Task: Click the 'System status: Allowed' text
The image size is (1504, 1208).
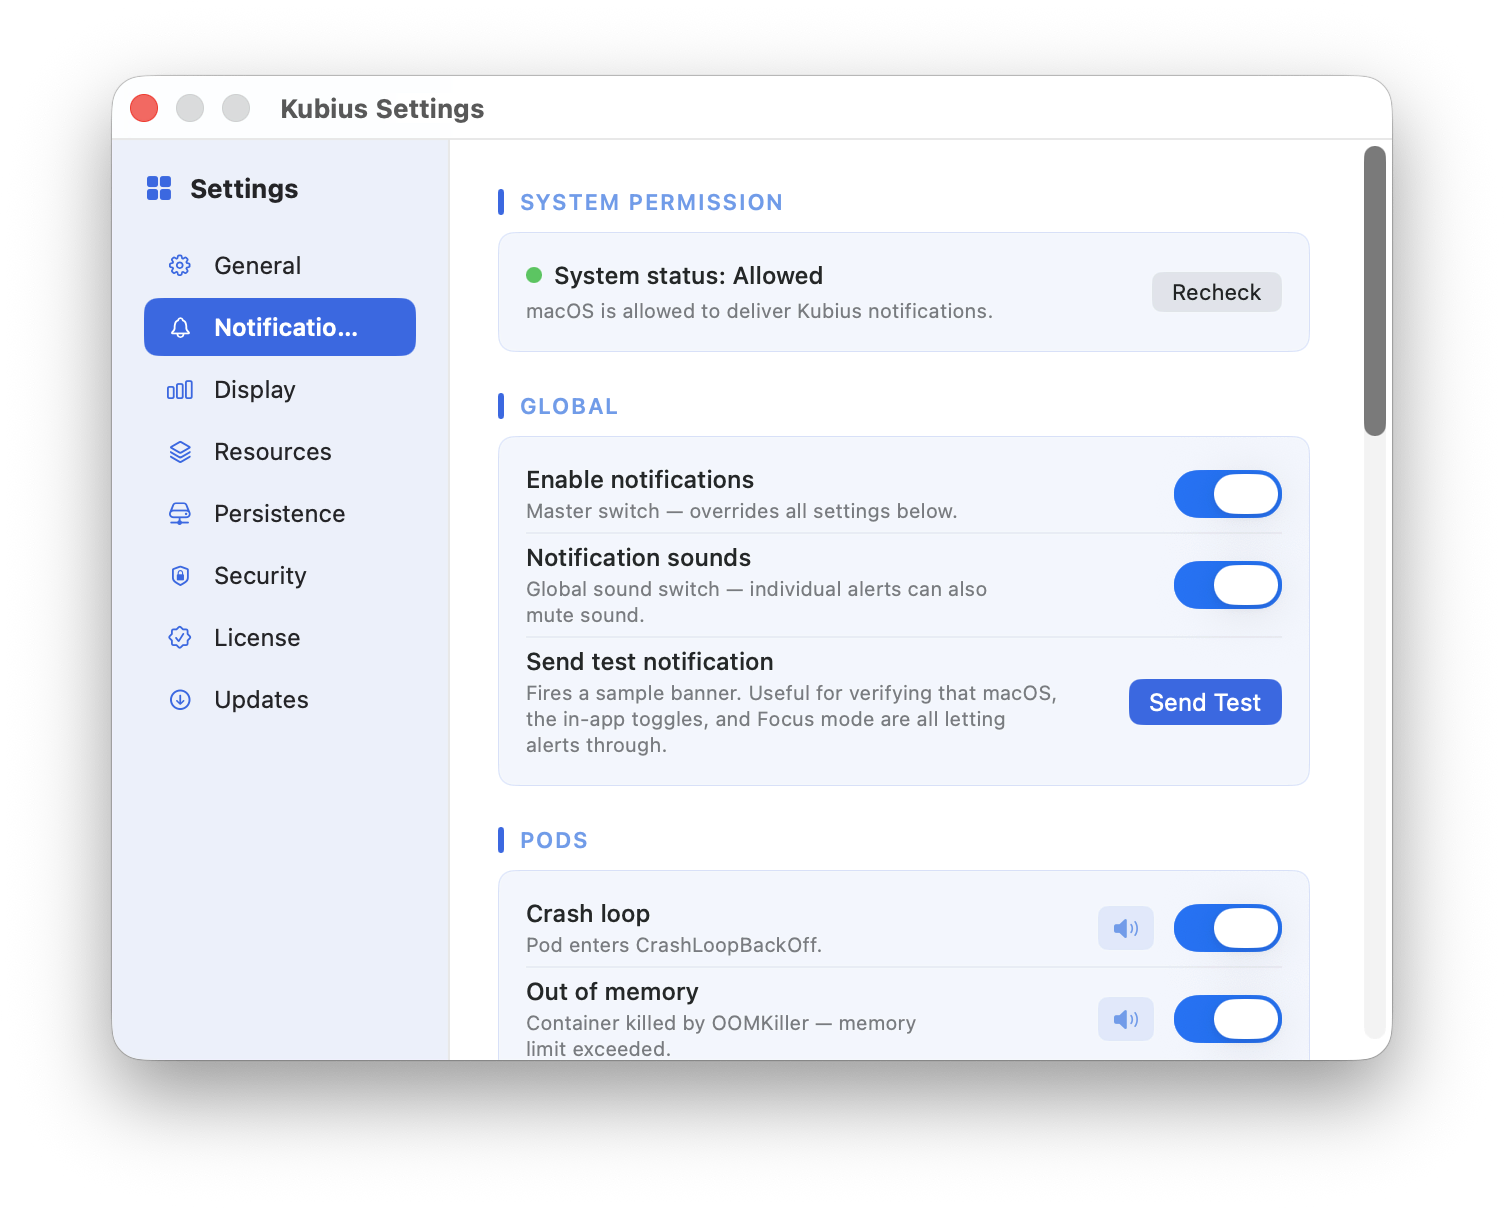Action: [x=688, y=275]
